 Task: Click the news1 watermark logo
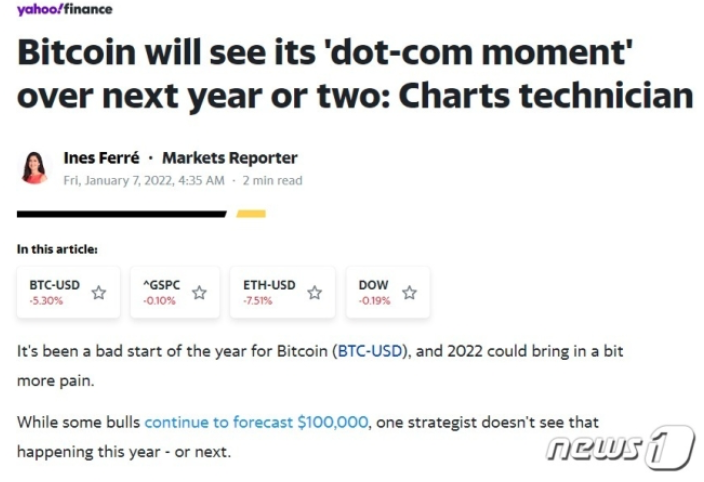tap(619, 447)
